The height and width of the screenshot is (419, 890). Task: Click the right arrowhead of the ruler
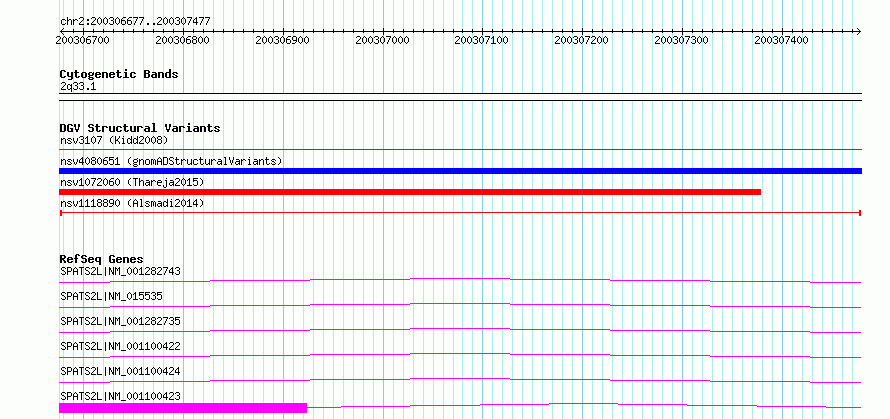point(858,31)
